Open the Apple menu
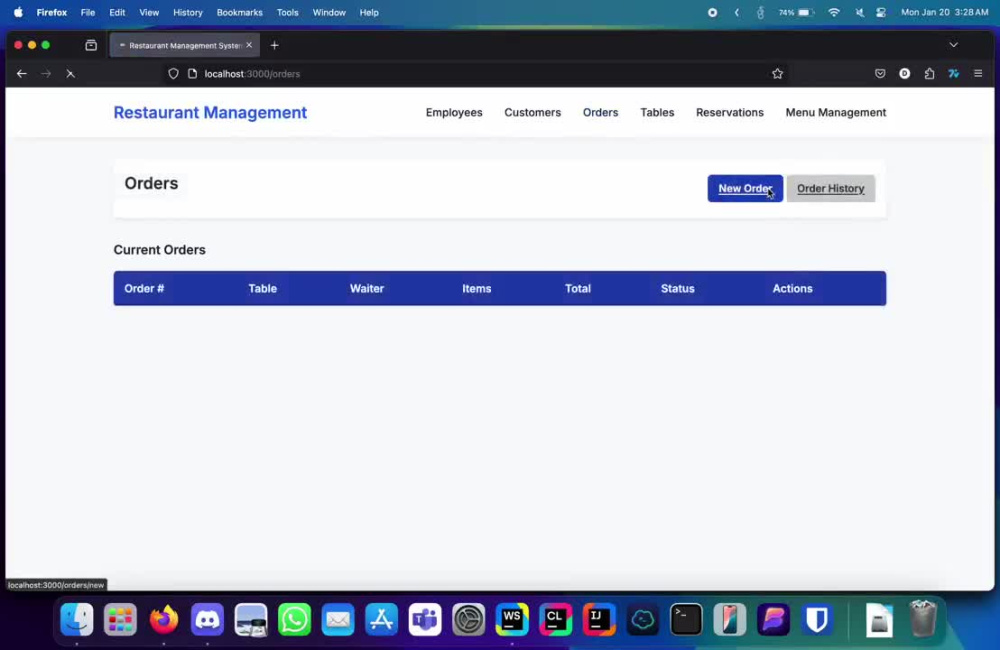This screenshot has height=650, width=1000. 18,12
